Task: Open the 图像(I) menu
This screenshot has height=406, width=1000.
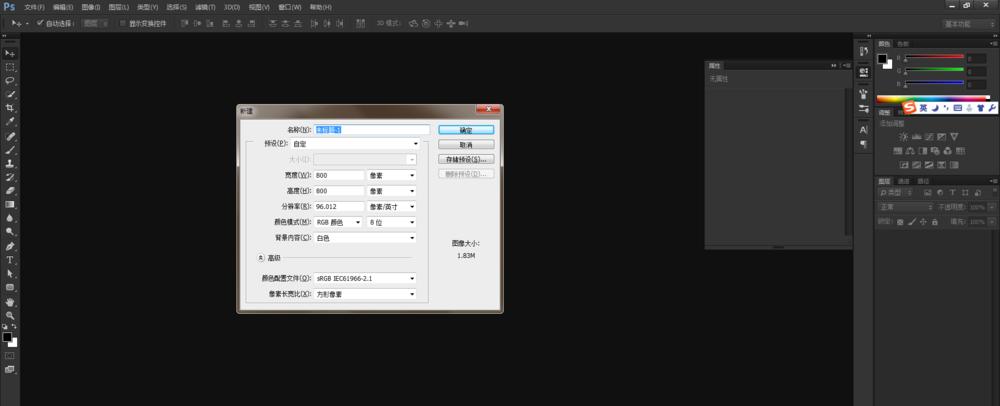Action: pos(91,7)
